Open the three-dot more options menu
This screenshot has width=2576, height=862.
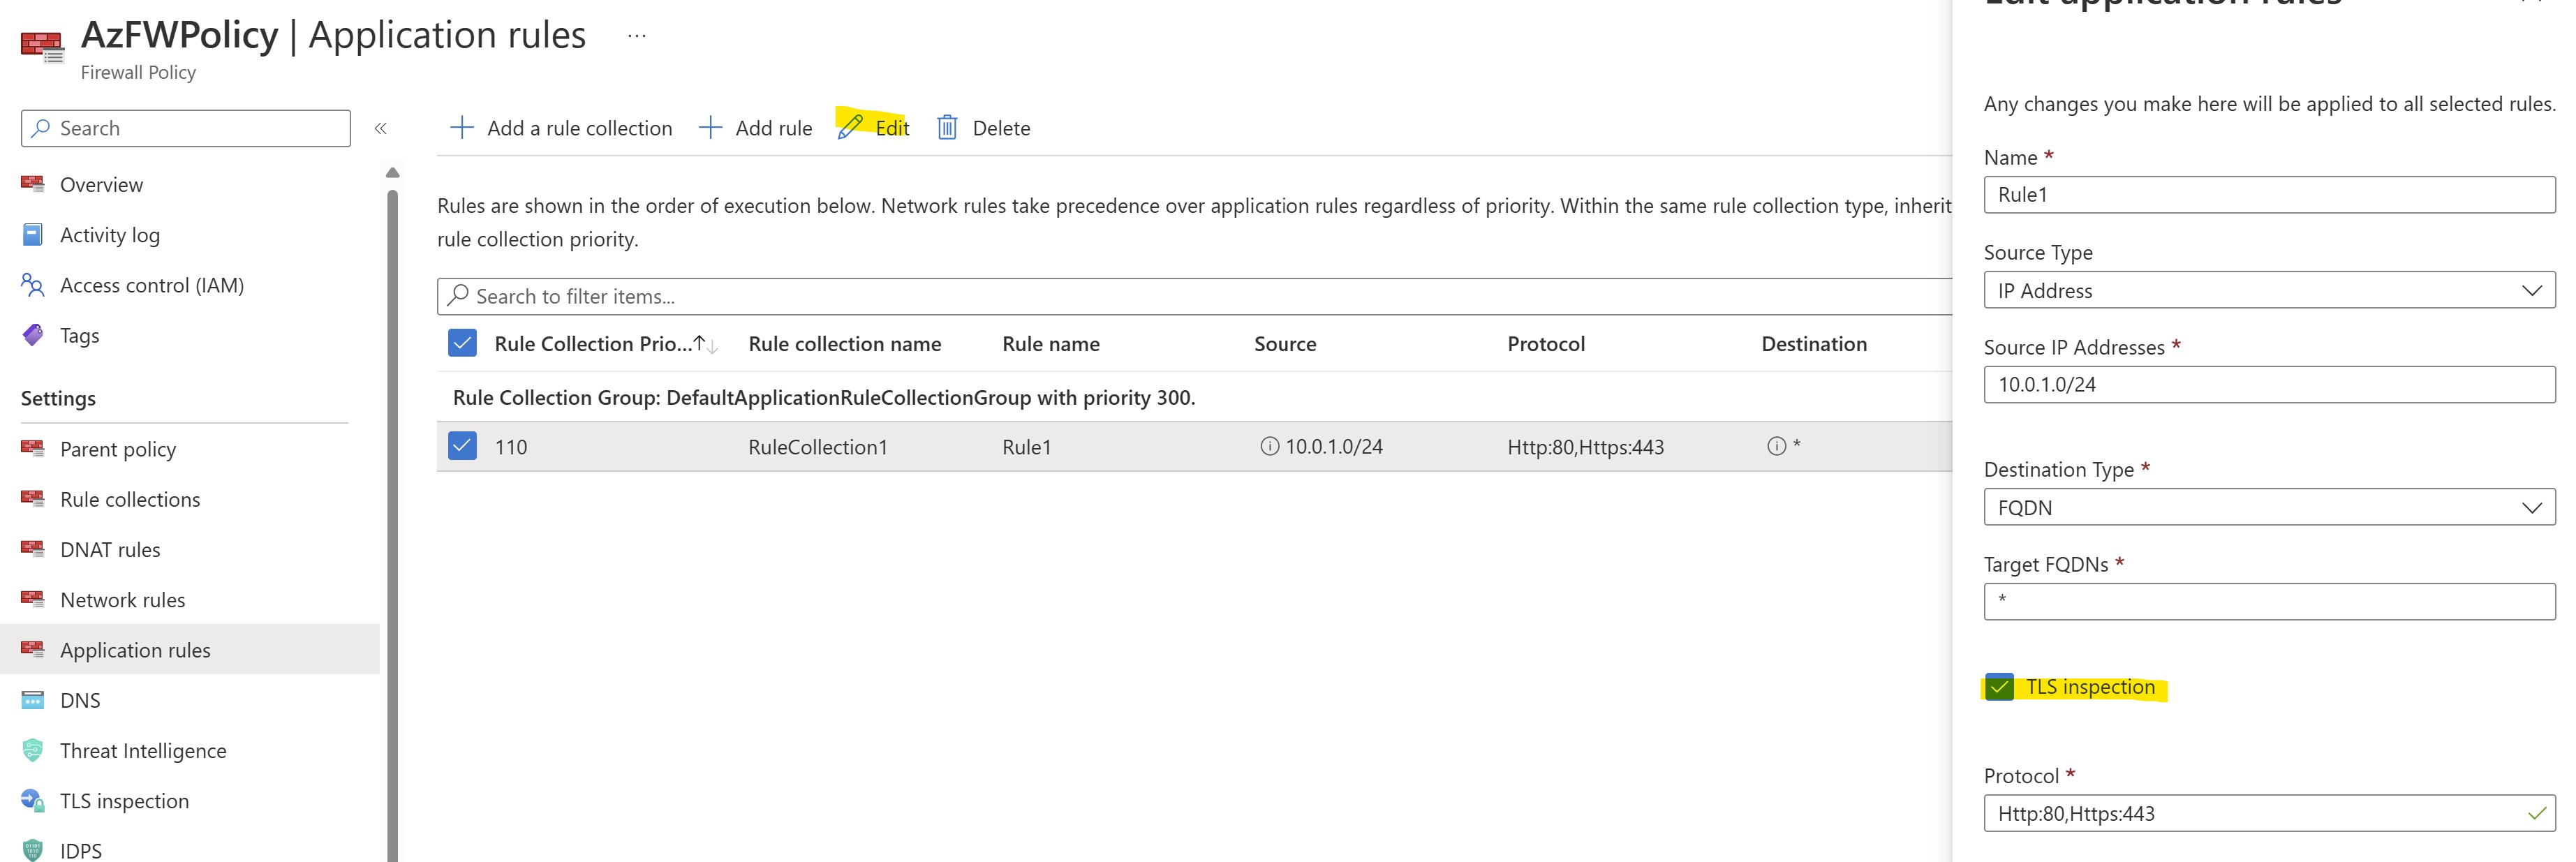[x=637, y=35]
